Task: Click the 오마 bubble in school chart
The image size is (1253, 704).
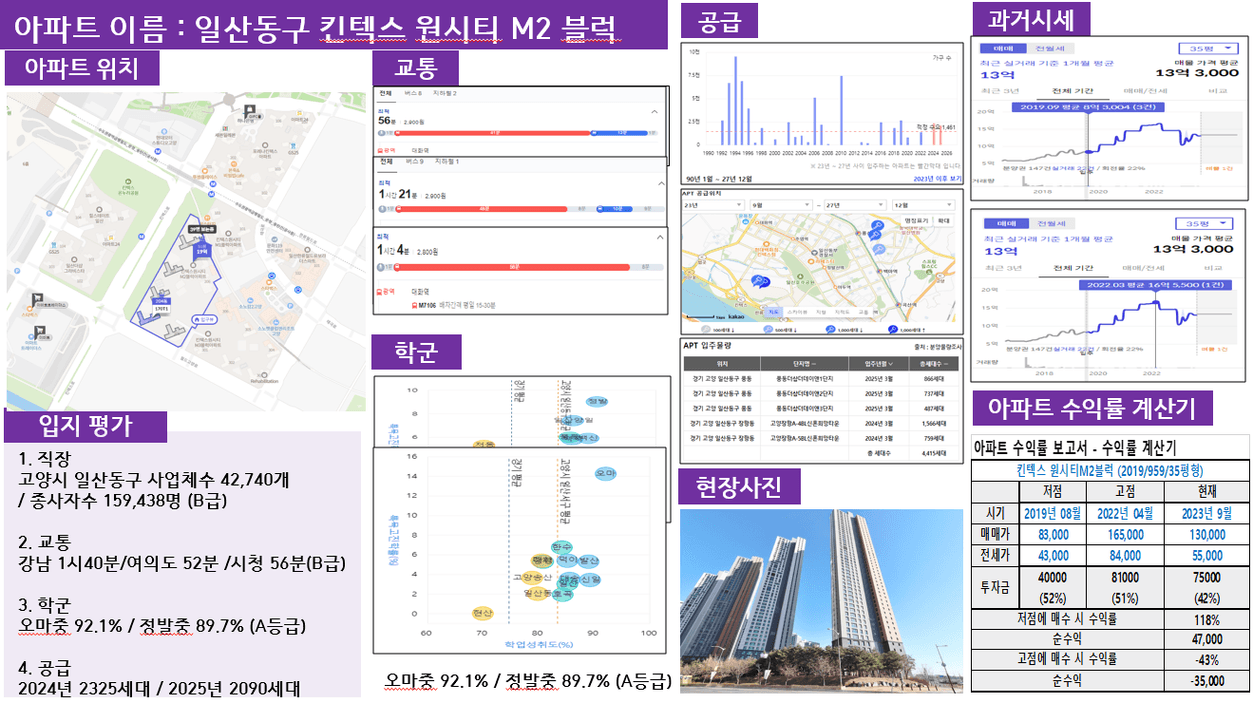Action: click(605, 472)
